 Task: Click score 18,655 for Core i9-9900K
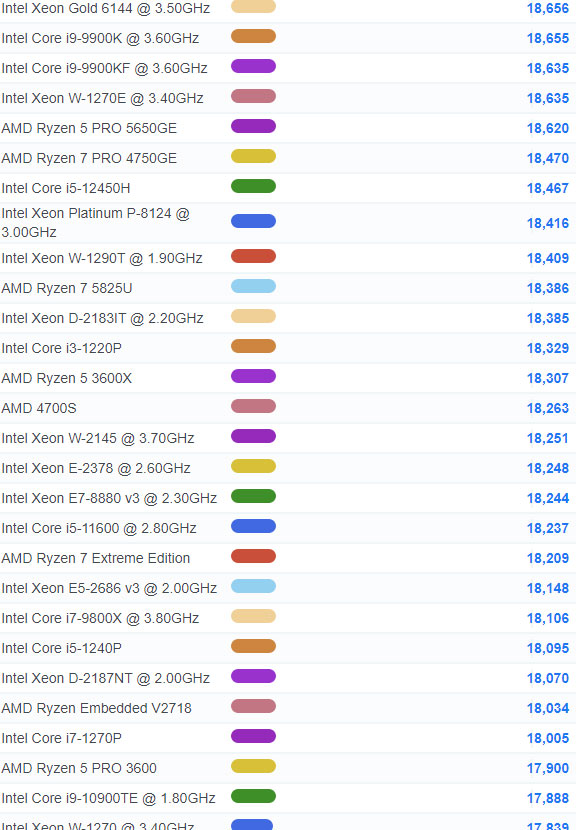[x=548, y=38]
